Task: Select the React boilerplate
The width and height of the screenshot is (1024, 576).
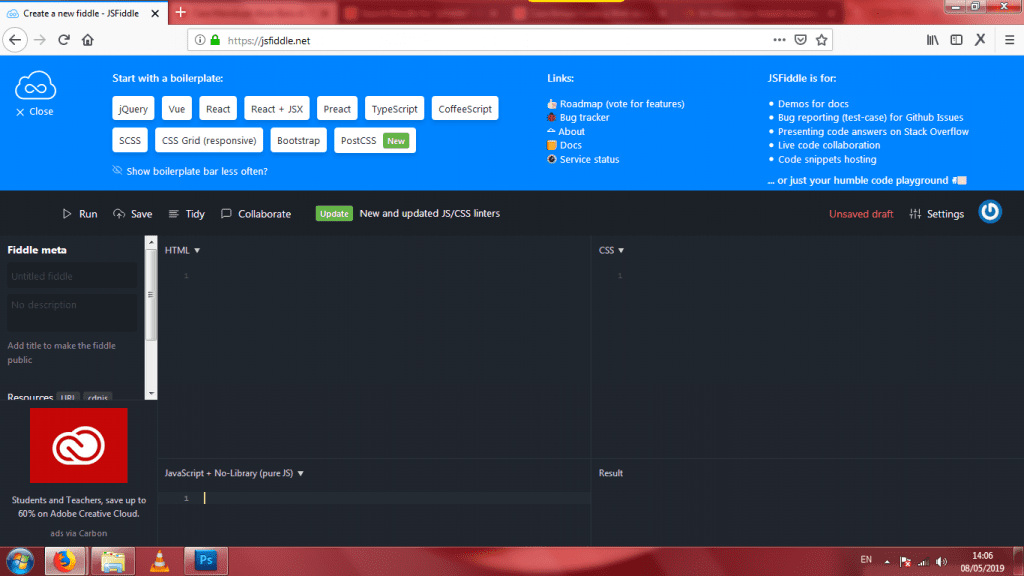Action: coord(217,108)
